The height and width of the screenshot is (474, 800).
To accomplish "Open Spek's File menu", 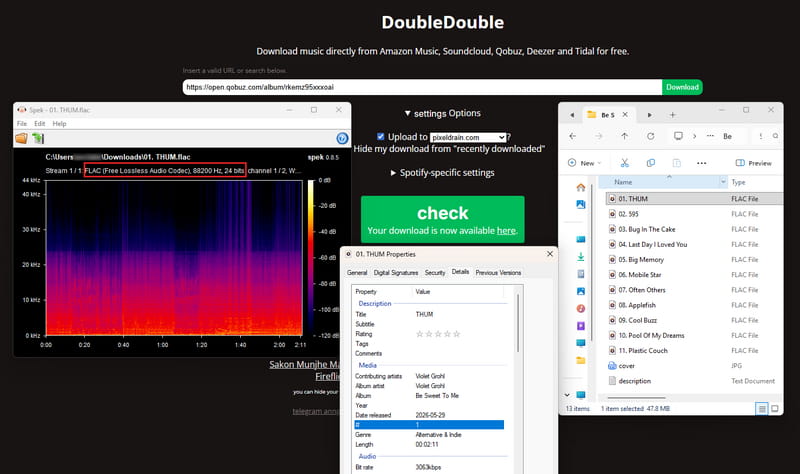I will click(x=22, y=123).
